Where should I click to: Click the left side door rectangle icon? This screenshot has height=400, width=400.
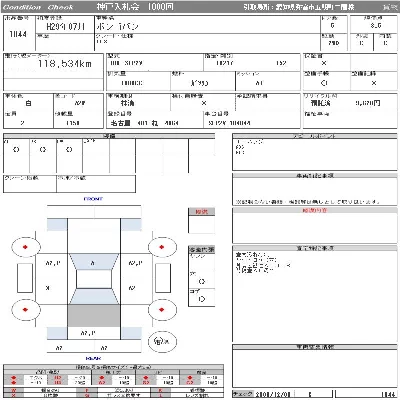[x=25, y=278]
